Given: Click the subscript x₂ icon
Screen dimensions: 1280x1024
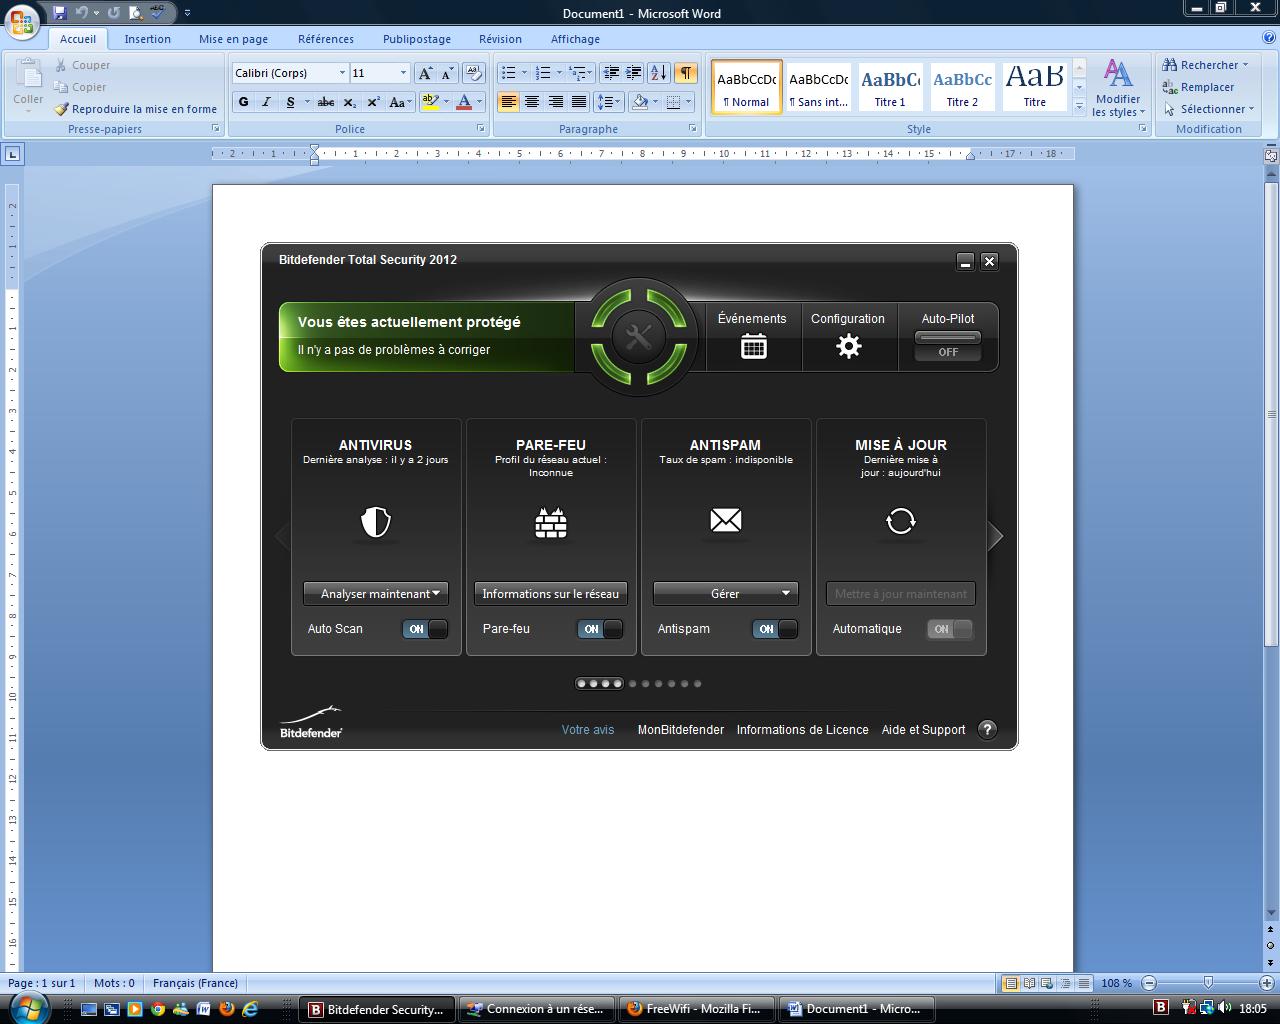Looking at the screenshot, I should [350, 102].
